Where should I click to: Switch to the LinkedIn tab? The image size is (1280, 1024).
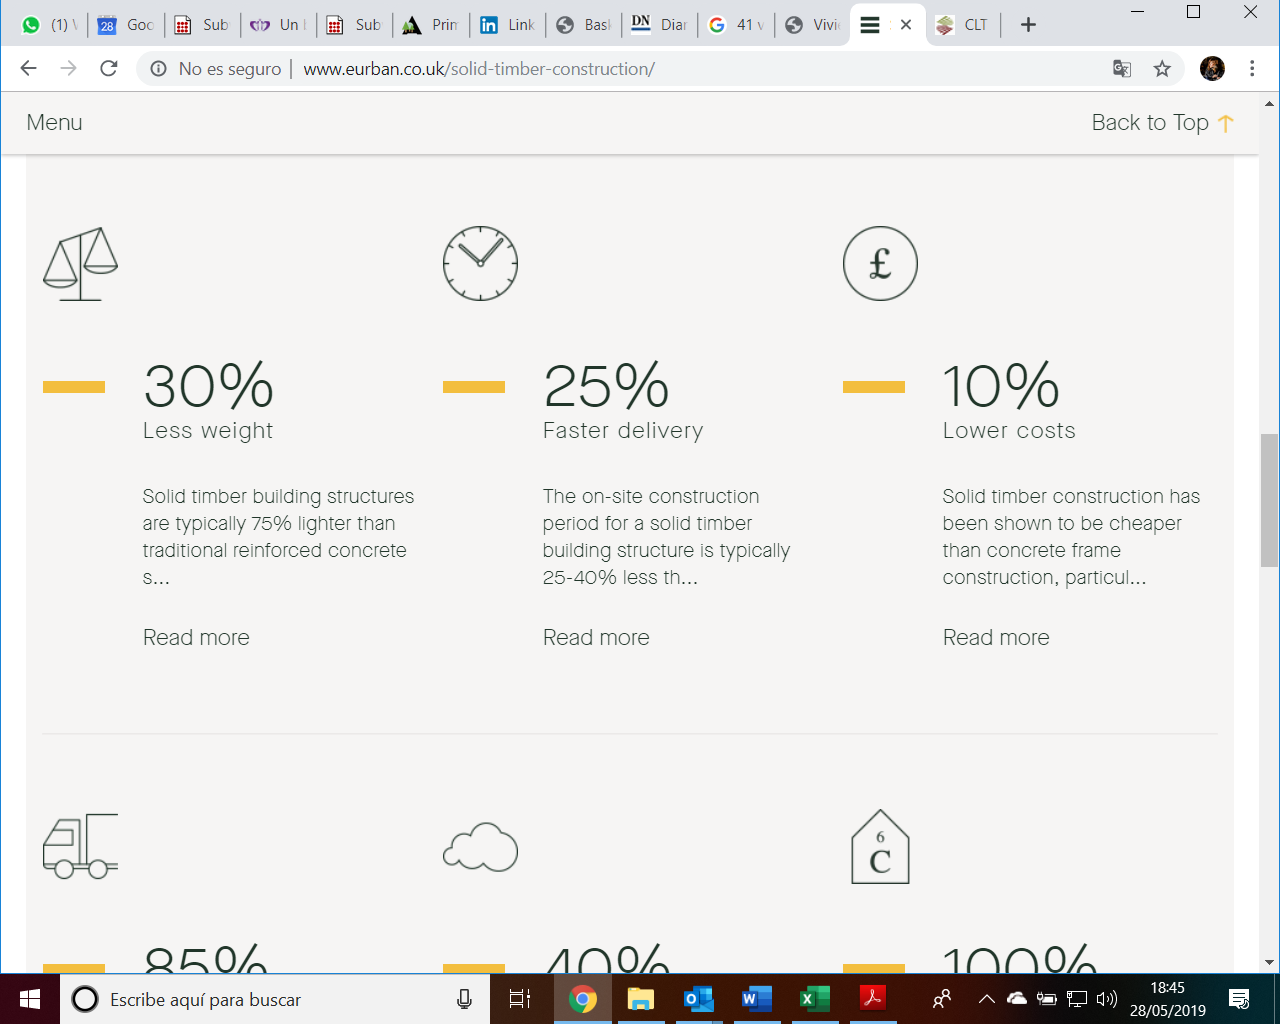507,25
